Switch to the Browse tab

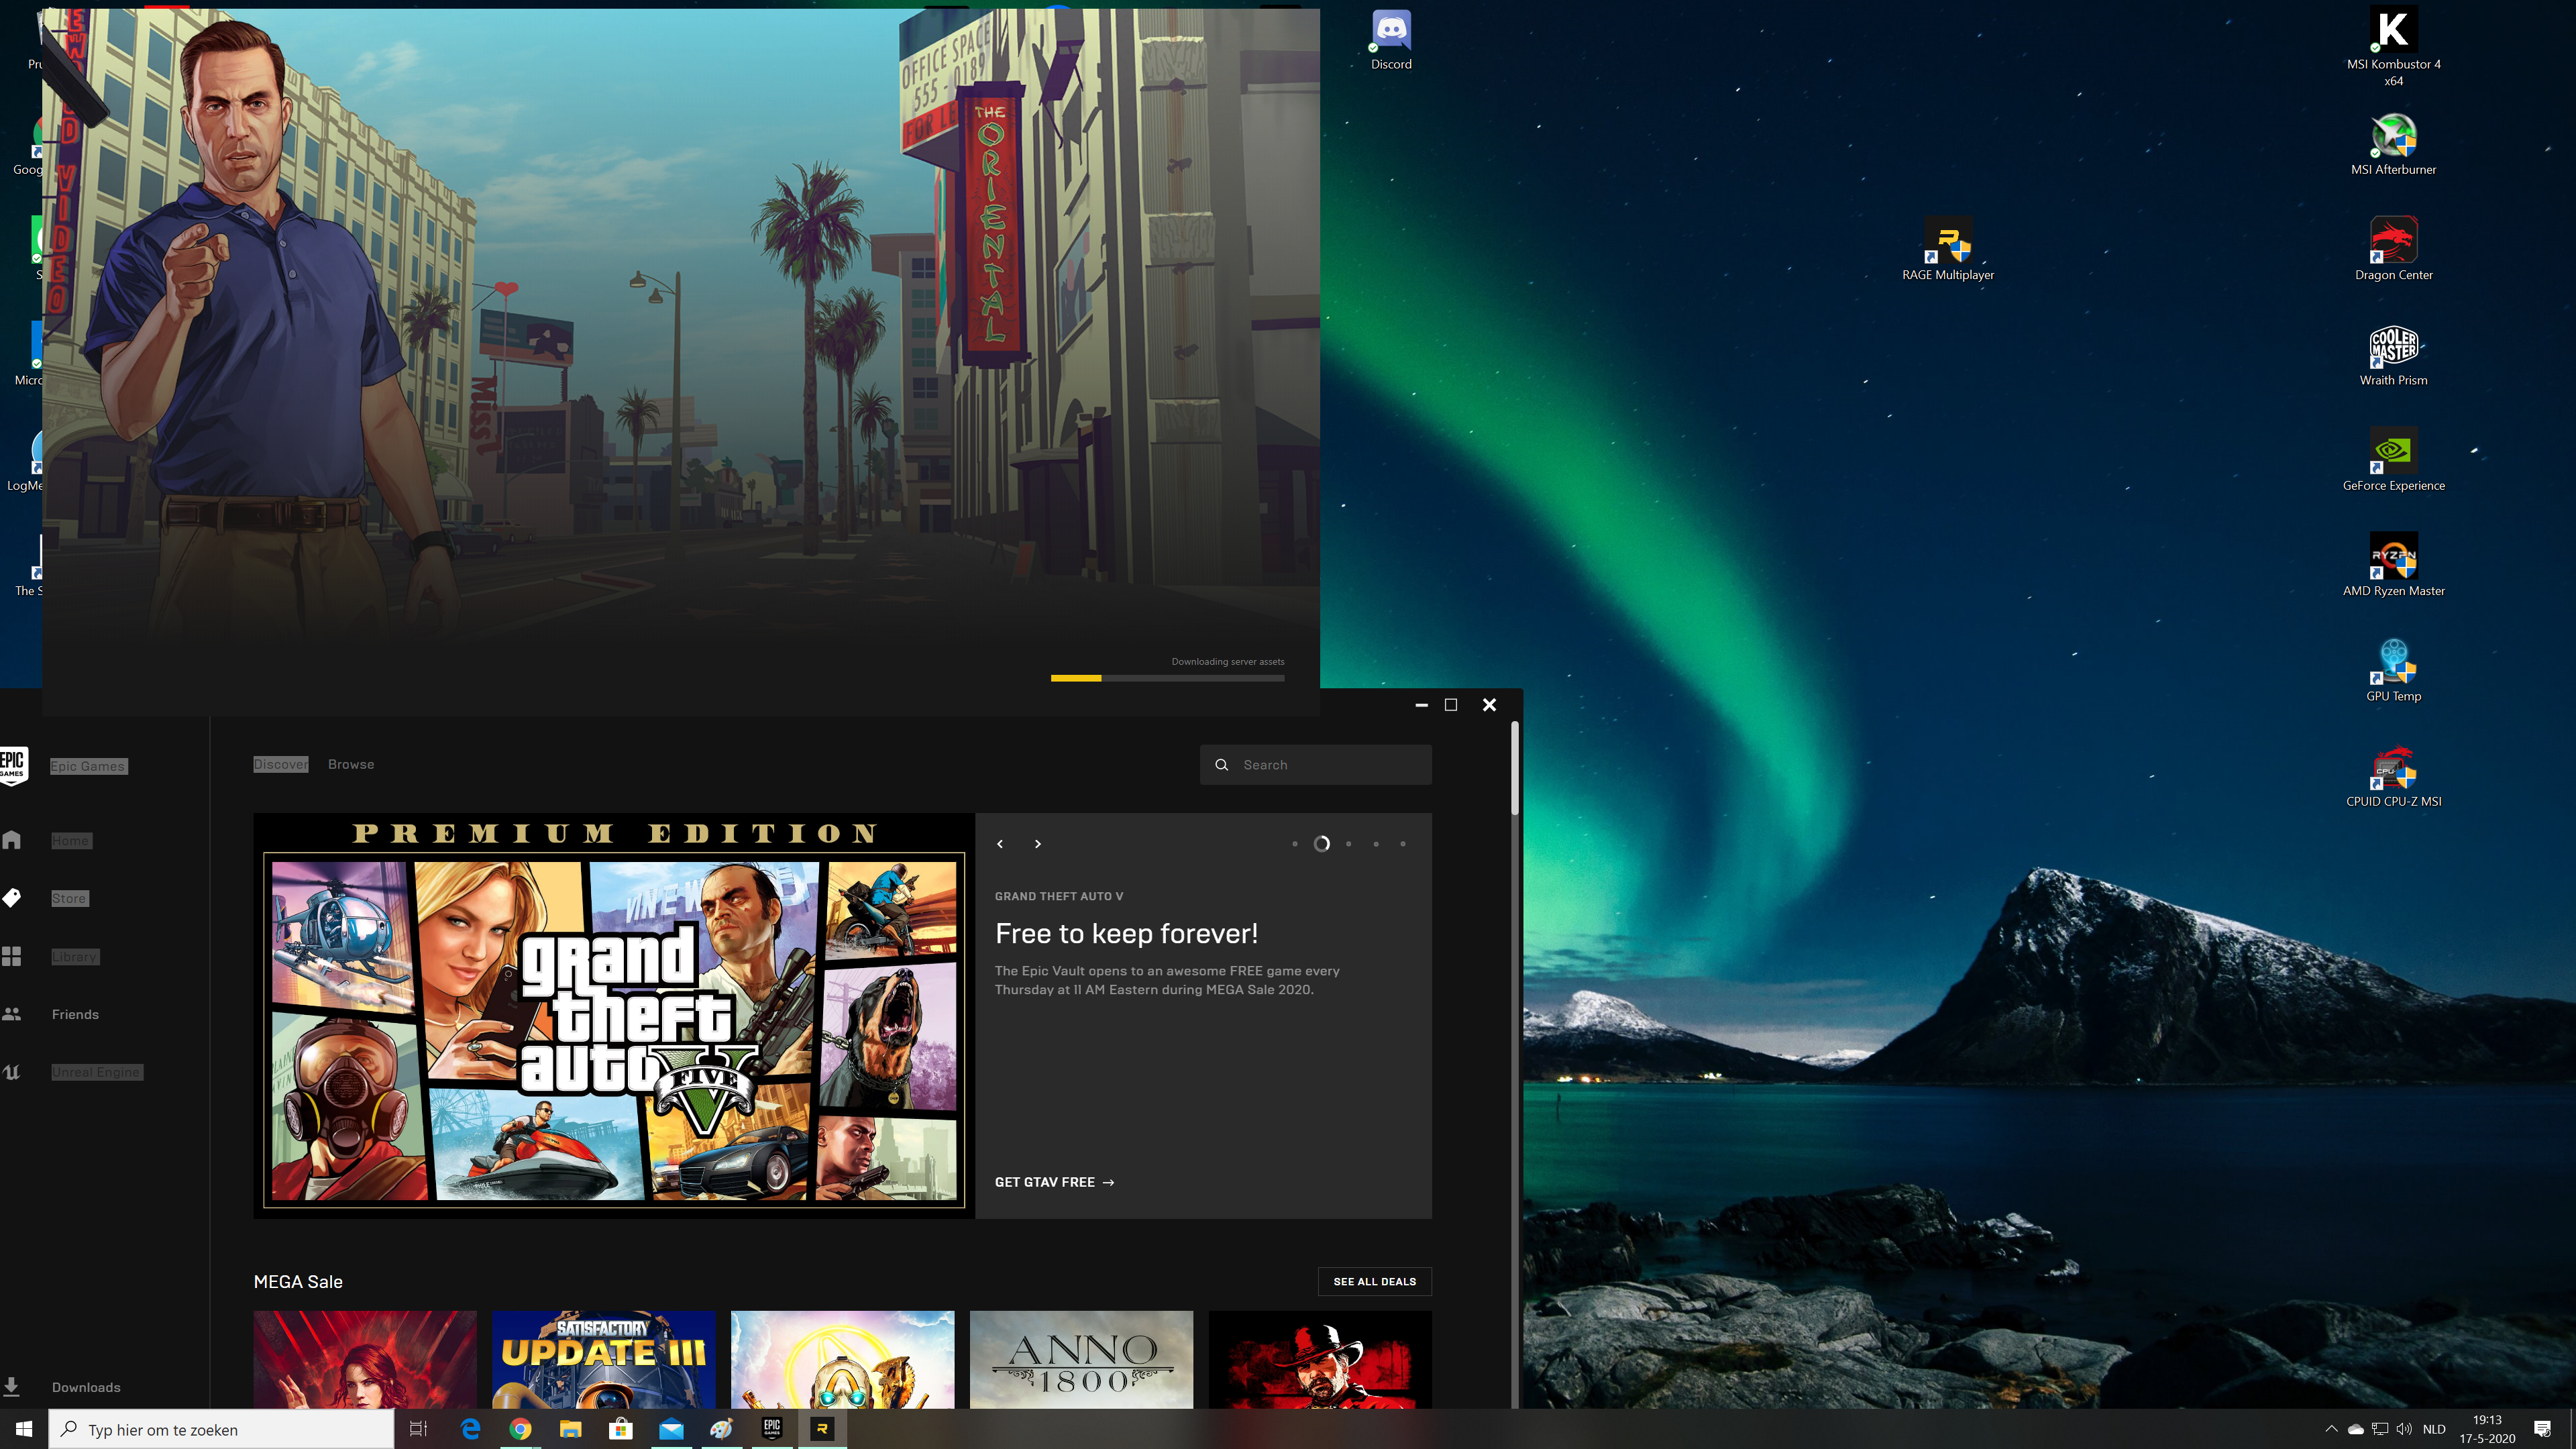coord(351,764)
